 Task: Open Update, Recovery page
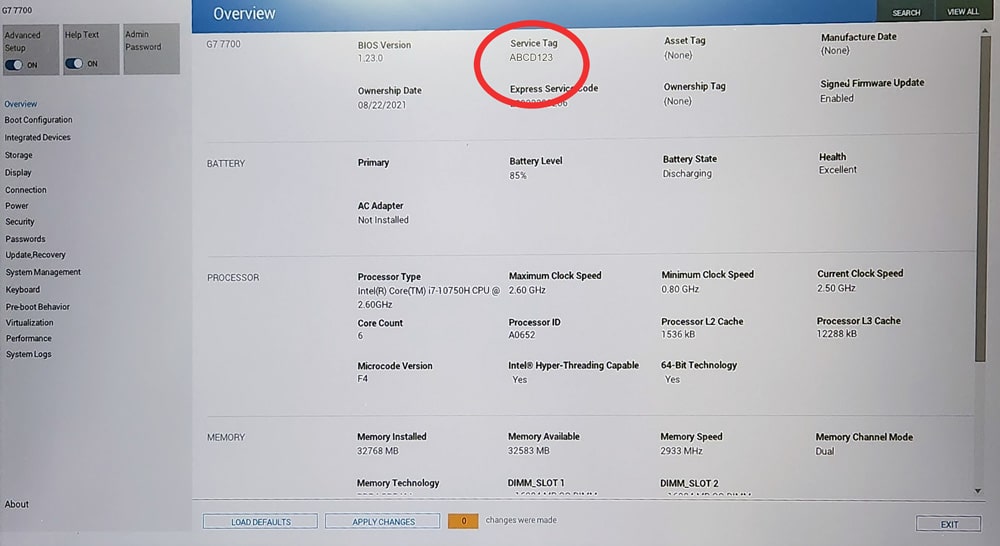[36, 255]
